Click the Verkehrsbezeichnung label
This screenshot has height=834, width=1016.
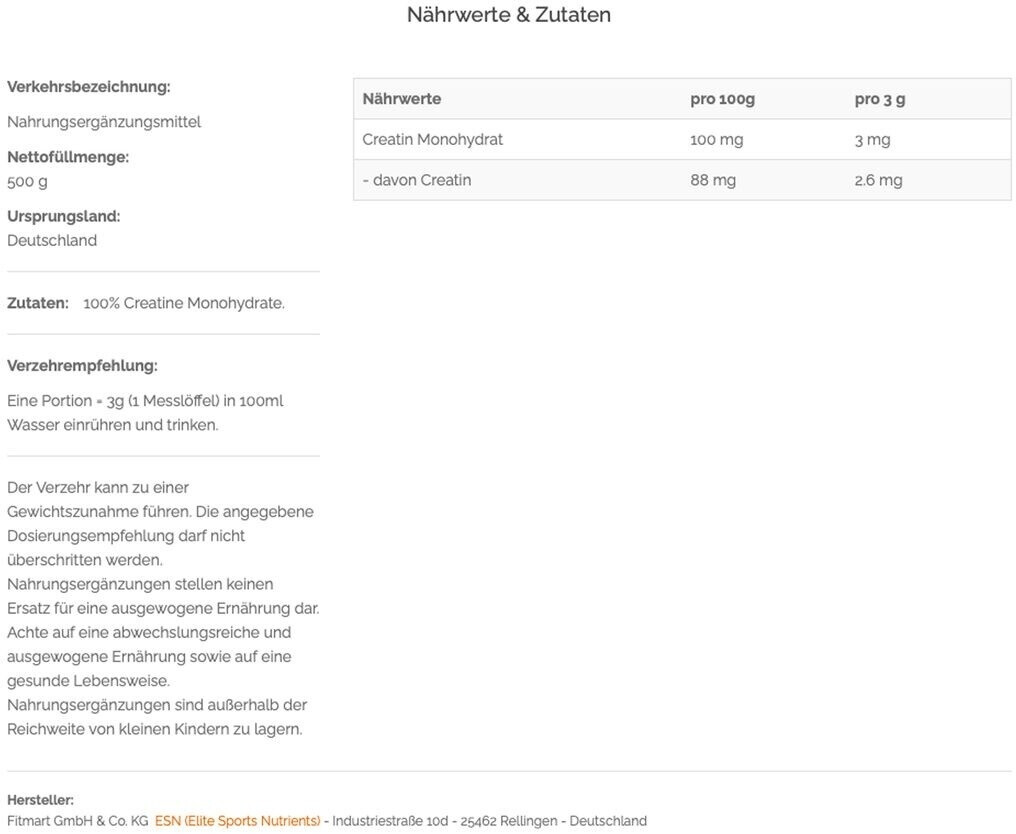[88, 87]
